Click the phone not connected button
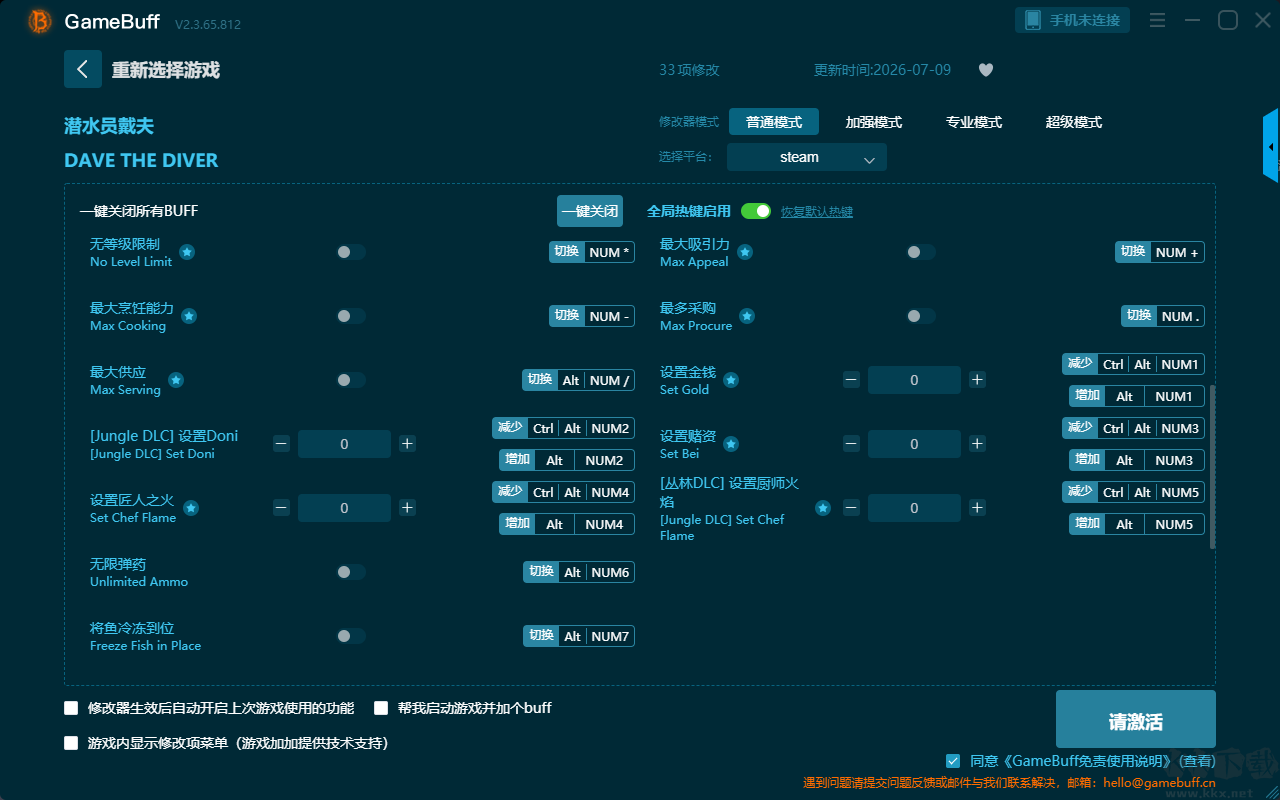The height and width of the screenshot is (800, 1280). (1073, 20)
